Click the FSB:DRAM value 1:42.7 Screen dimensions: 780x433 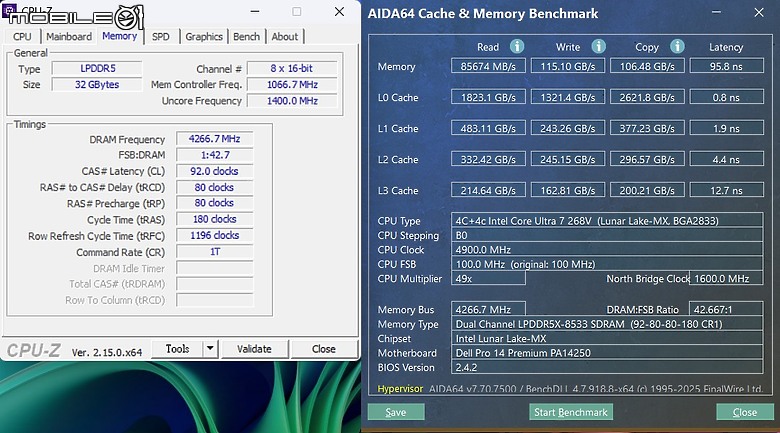(x=214, y=155)
